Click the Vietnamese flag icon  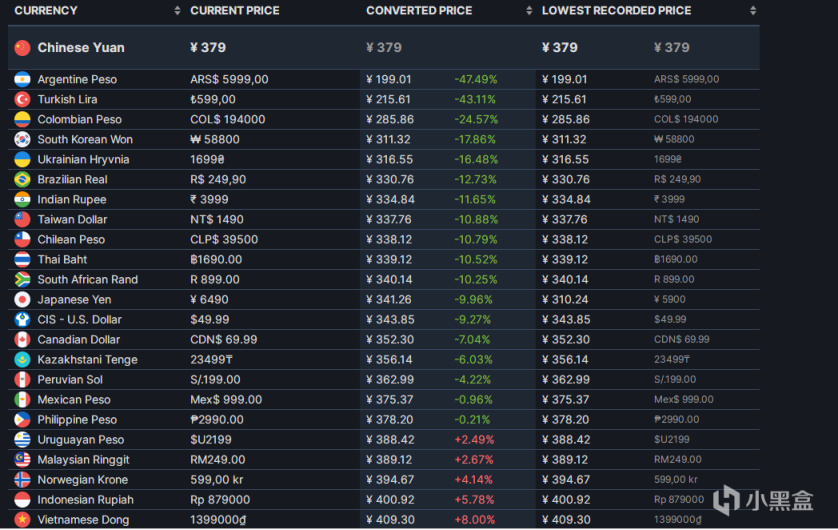click(x=22, y=520)
